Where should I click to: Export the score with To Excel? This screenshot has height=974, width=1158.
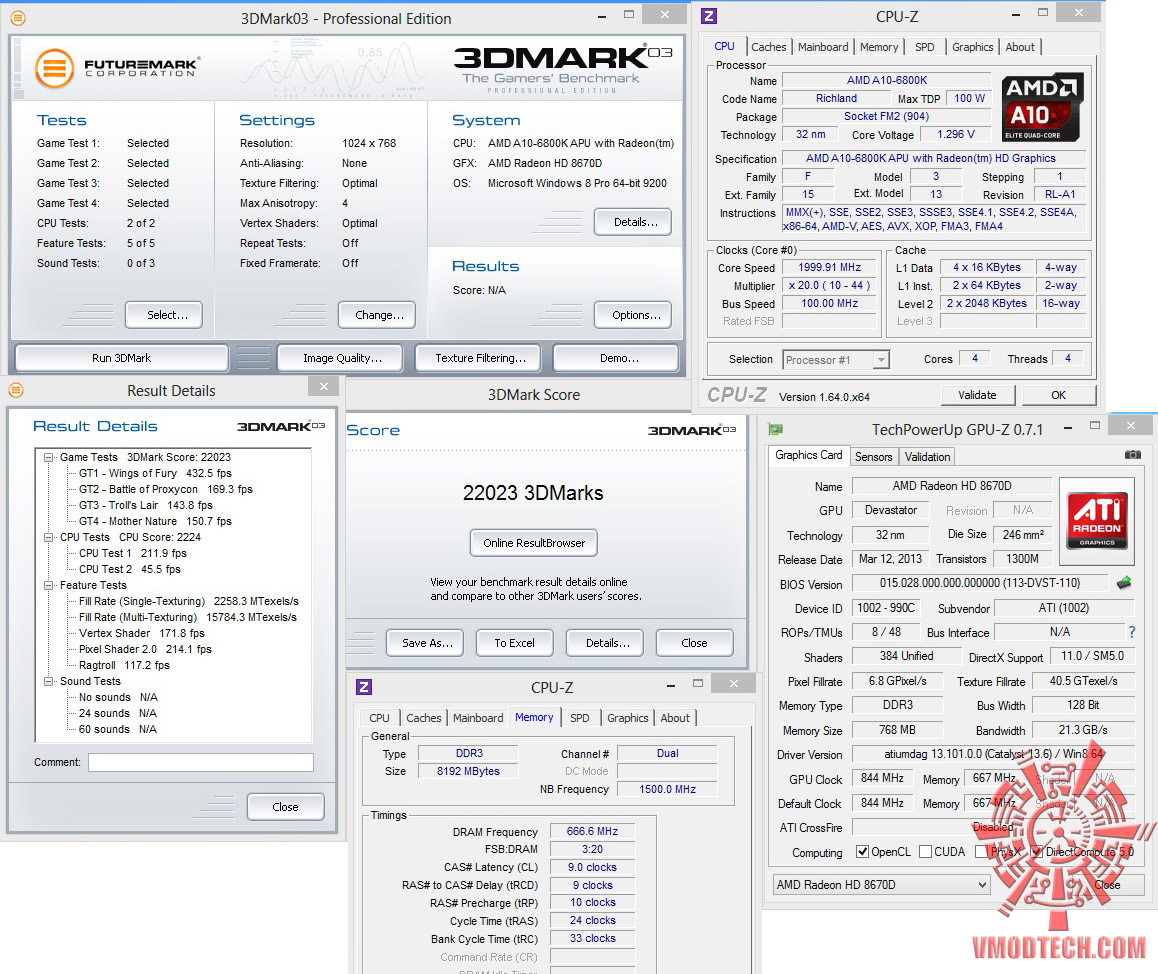515,642
